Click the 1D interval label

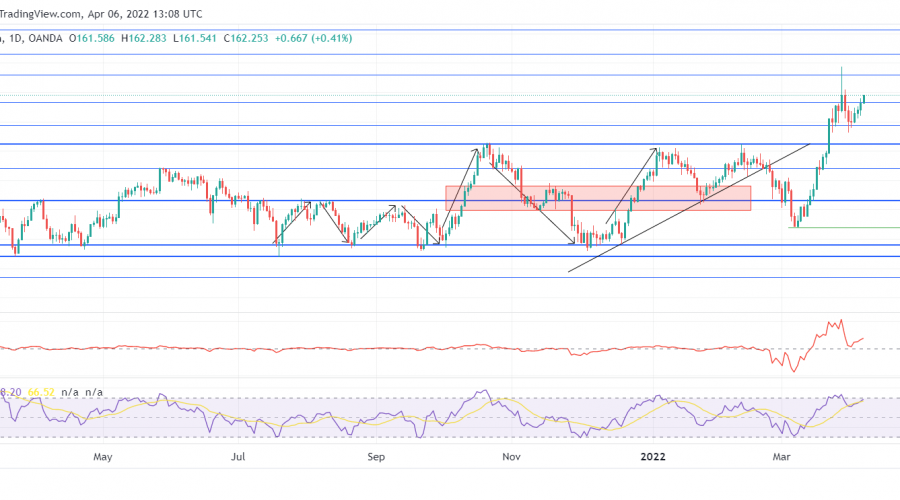tap(15, 38)
